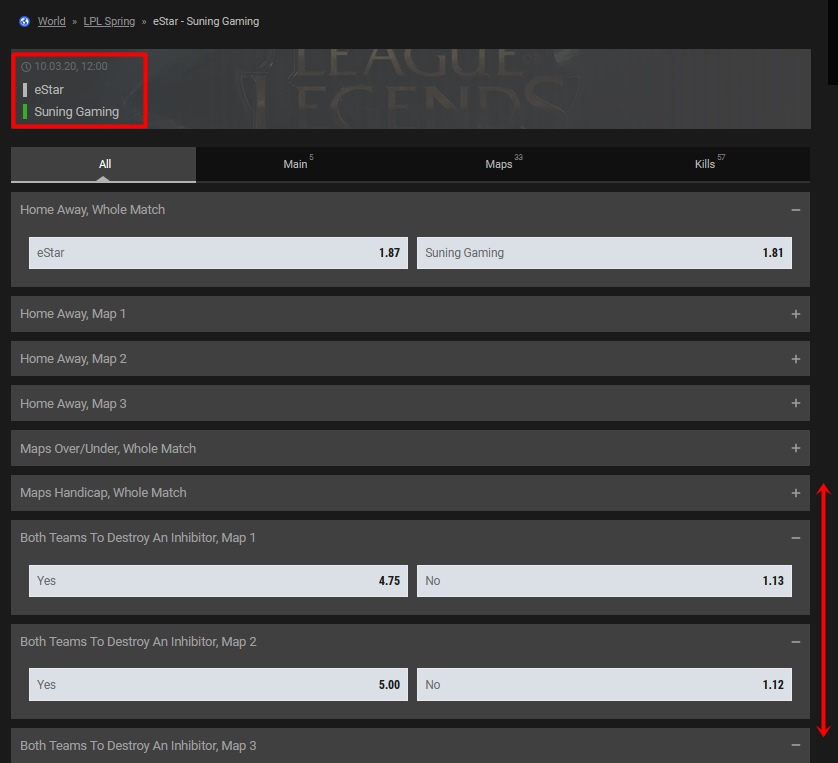Pick No at 1.13 for Map 1 inhibitor

tap(604, 581)
